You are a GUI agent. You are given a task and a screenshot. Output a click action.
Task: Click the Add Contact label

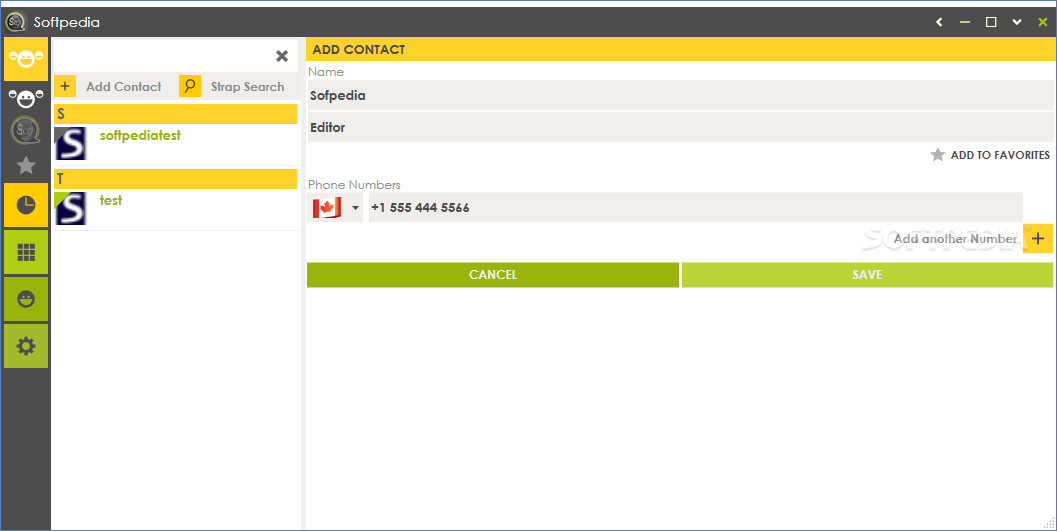point(124,86)
